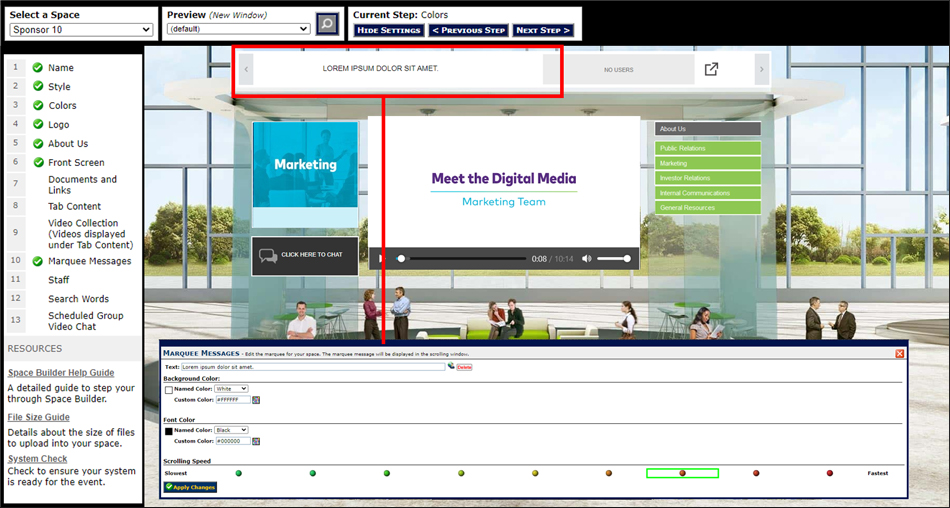Click the background custom color picker icon

tap(256, 399)
